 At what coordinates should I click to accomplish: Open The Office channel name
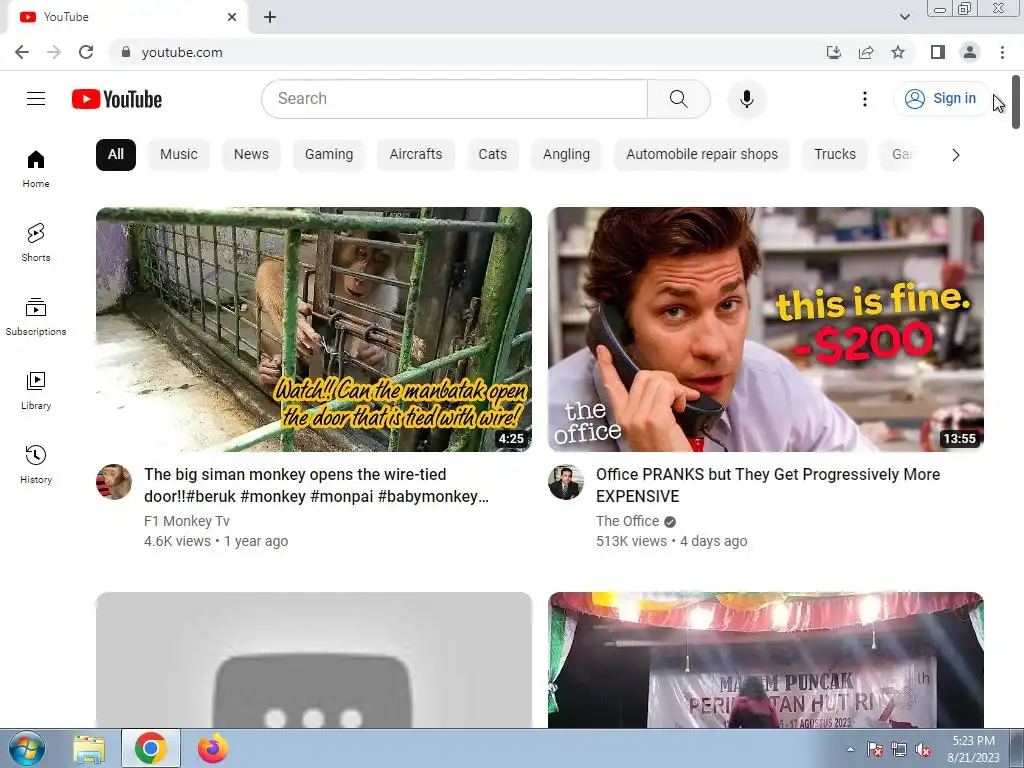coord(627,521)
